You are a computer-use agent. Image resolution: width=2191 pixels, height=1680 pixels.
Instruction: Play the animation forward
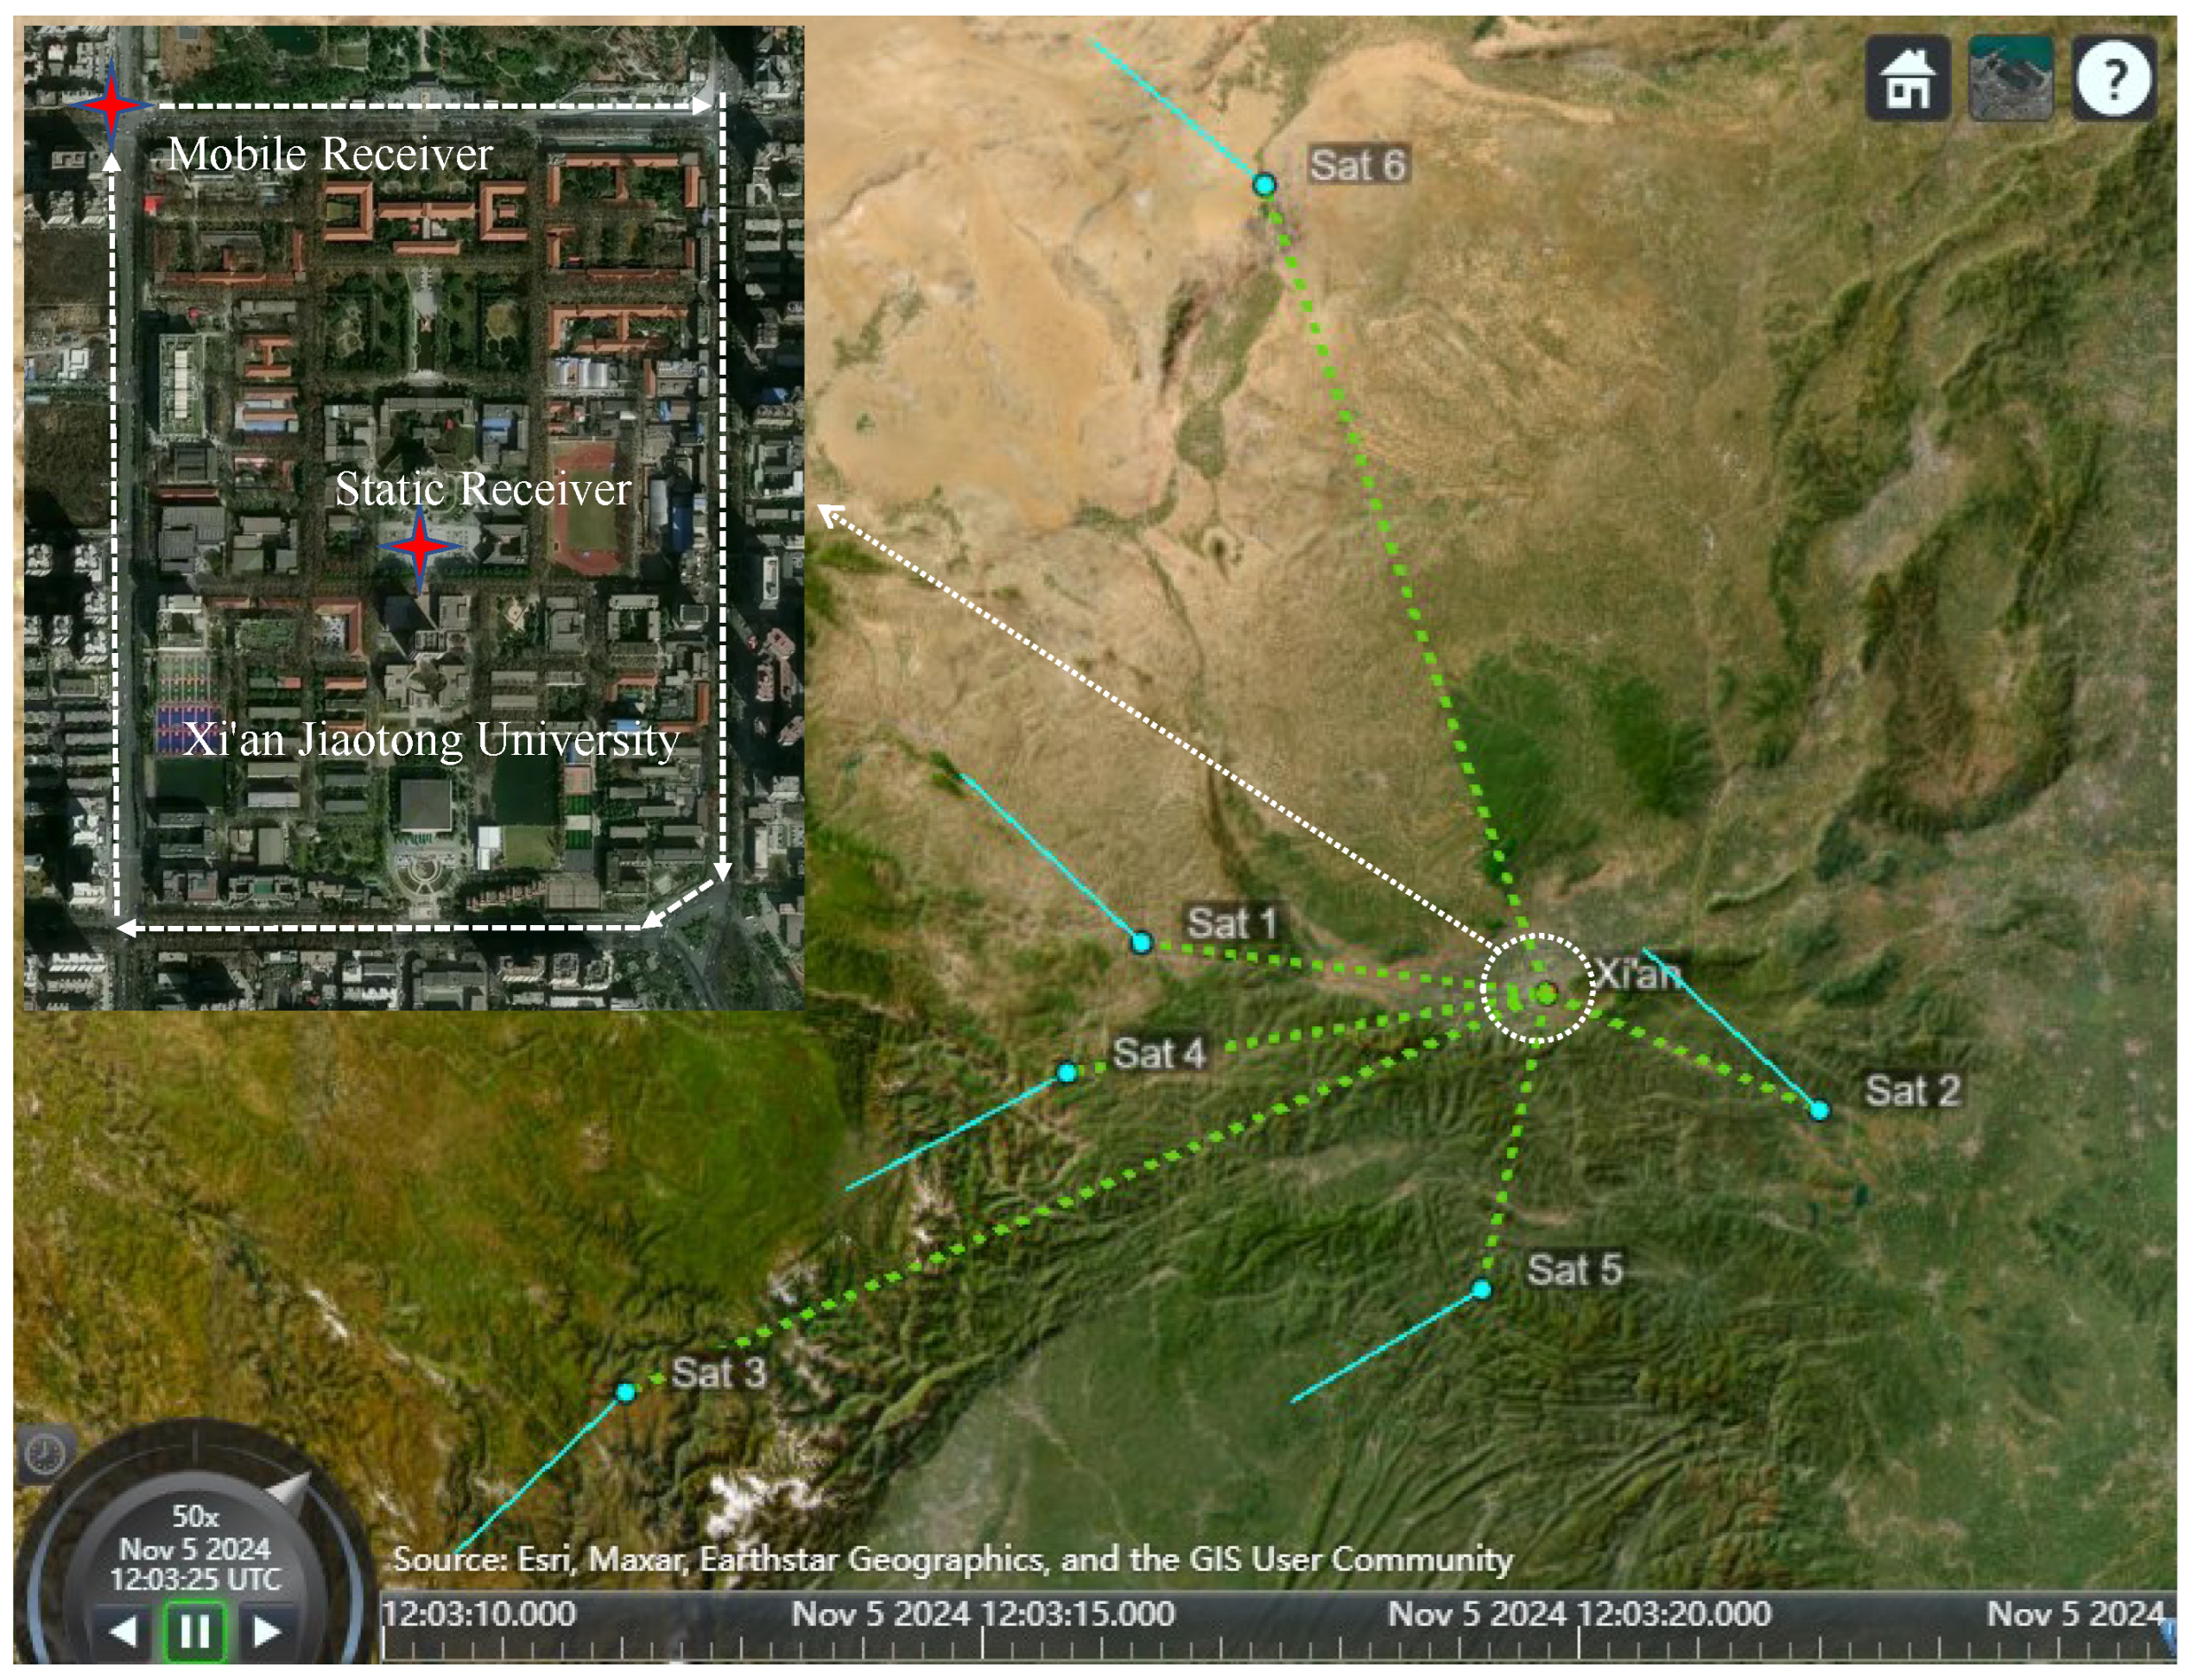coord(267,1632)
